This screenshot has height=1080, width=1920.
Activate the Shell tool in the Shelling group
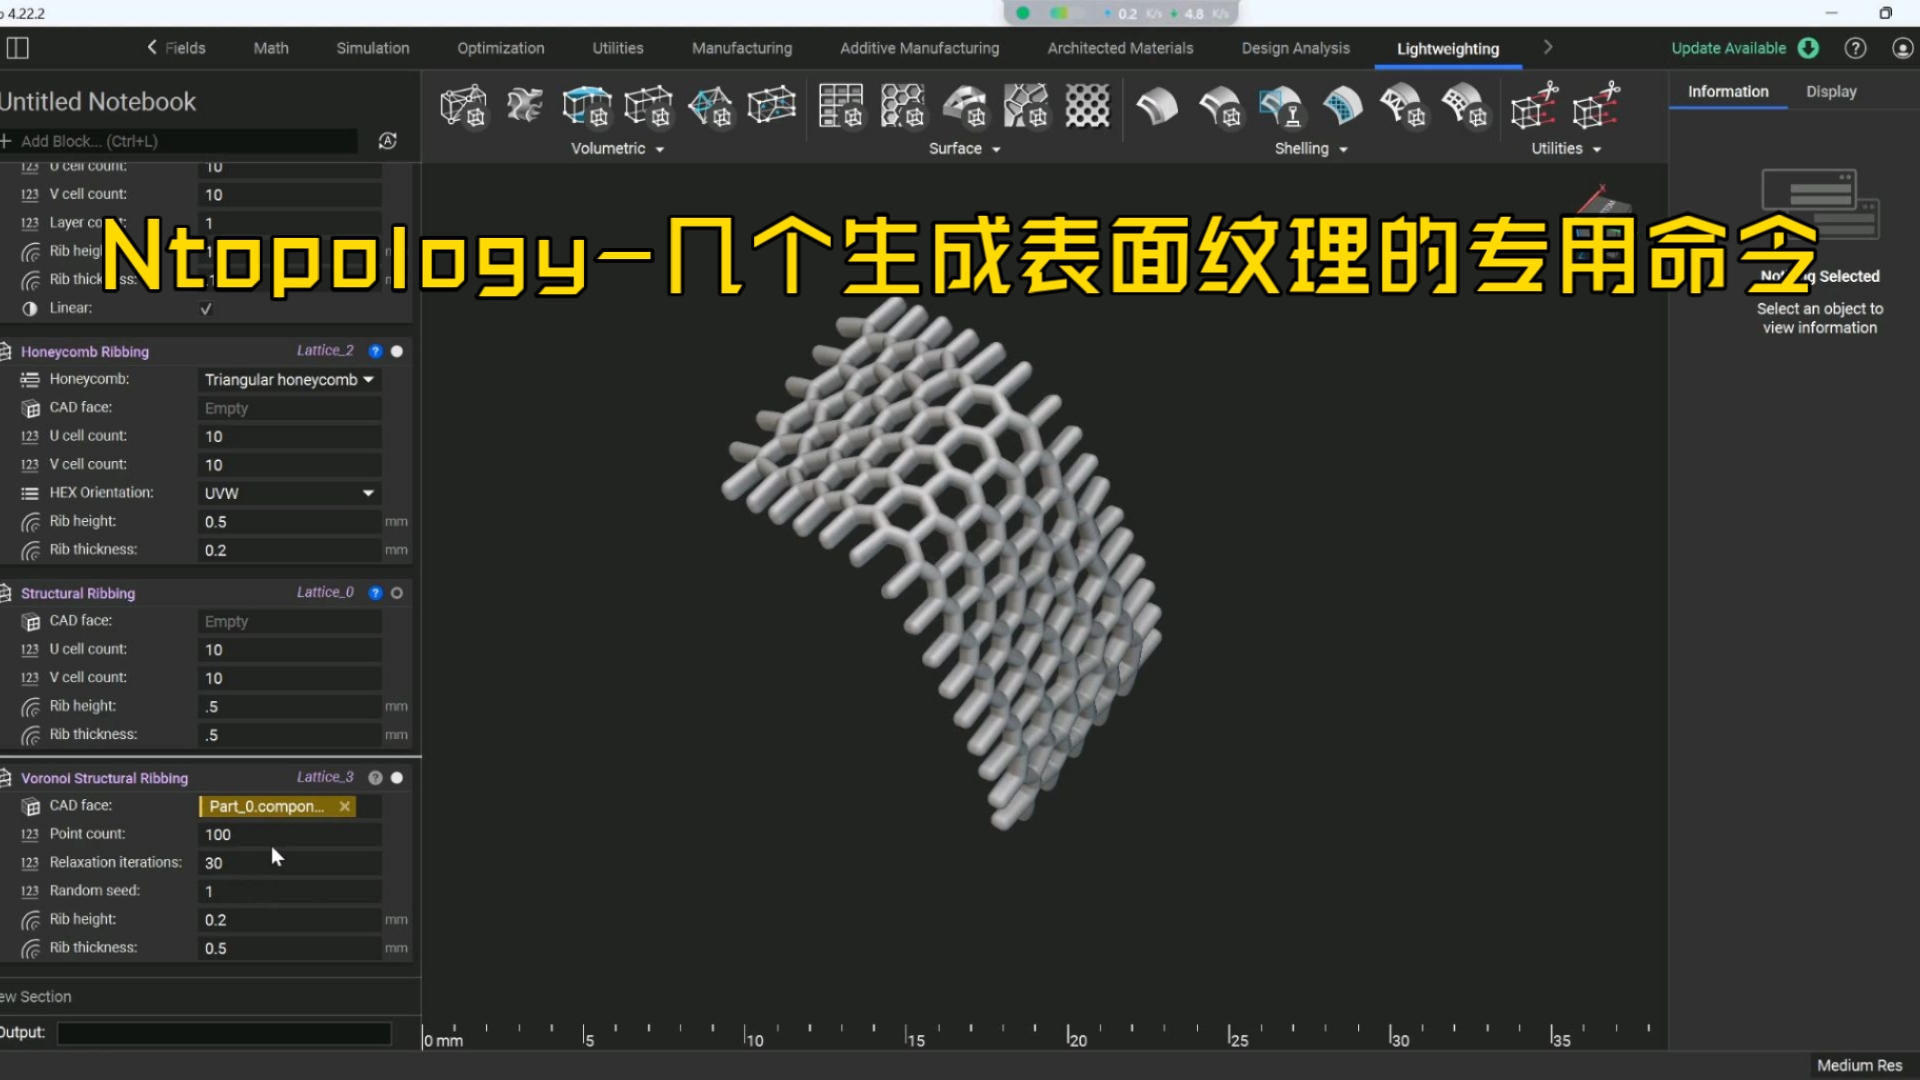pyautogui.click(x=1158, y=107)
